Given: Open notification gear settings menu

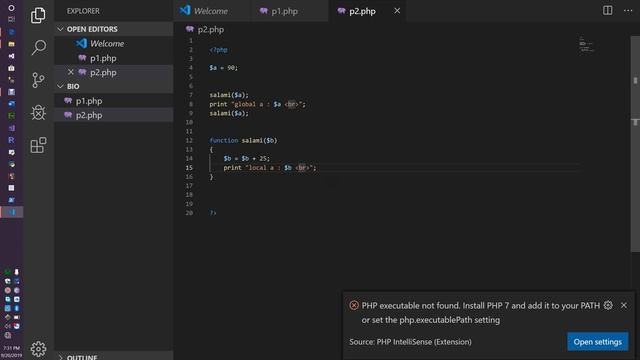Looking at the screenshot, I should 608,305.
